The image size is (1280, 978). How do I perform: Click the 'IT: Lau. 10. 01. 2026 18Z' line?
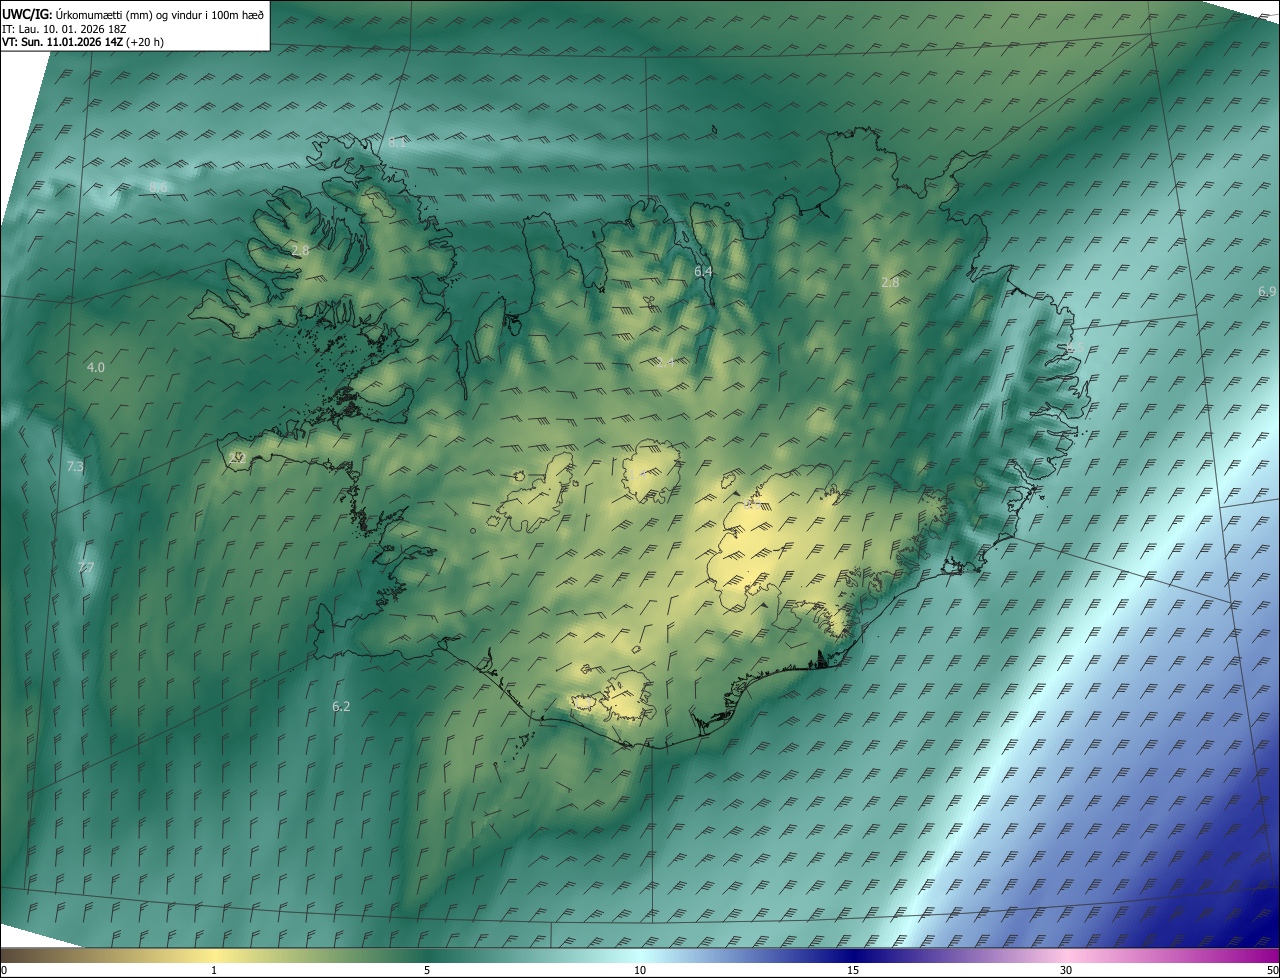point(64,29)
